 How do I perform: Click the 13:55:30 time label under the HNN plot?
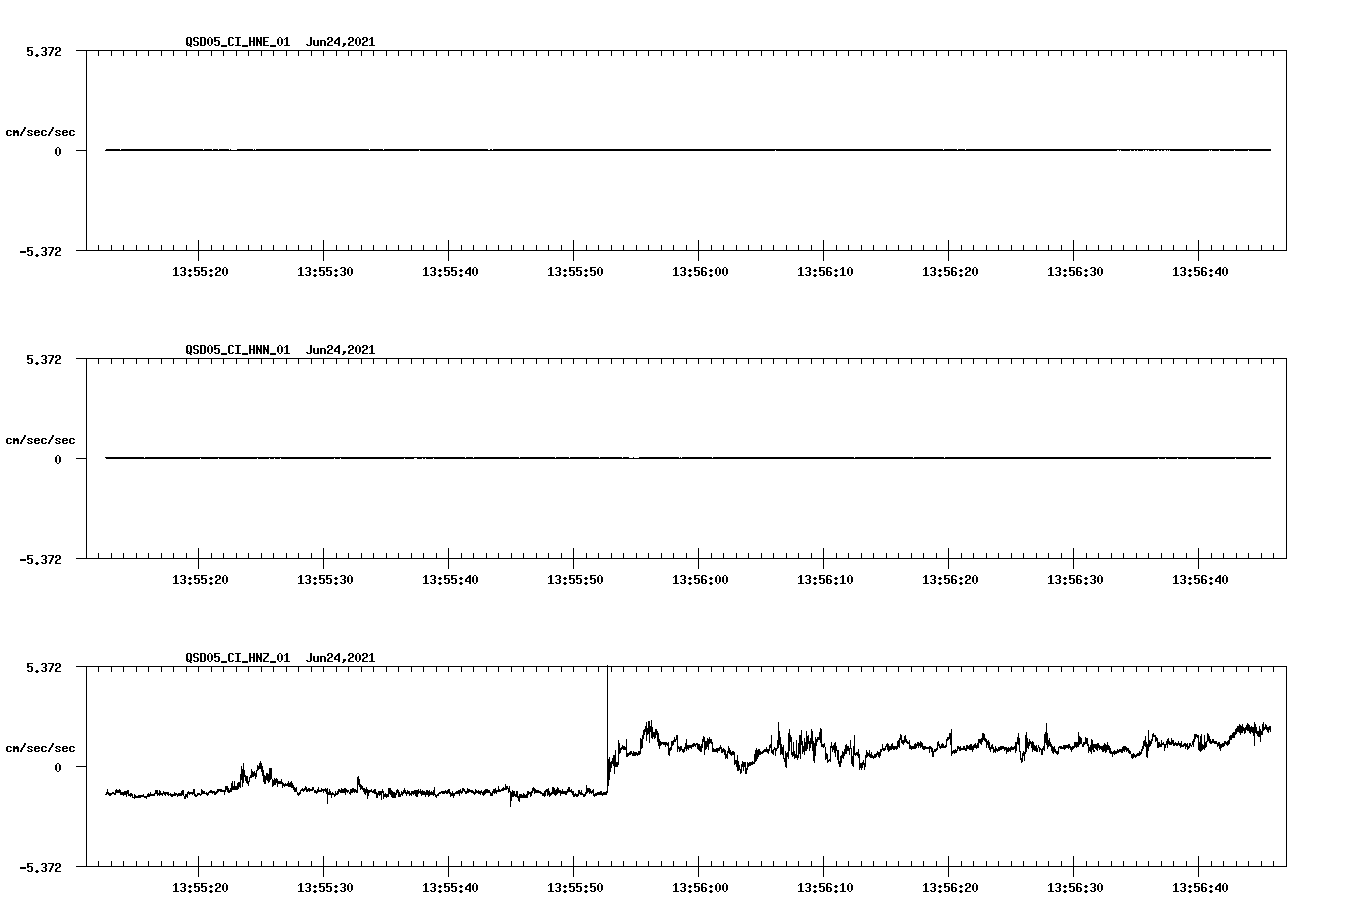tap(325, 579)
